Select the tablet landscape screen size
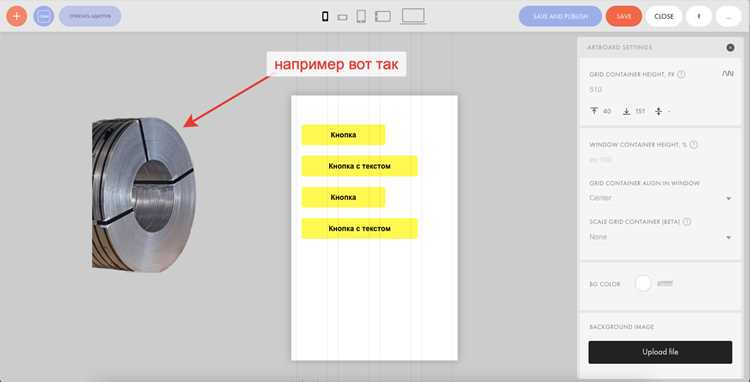The height and width of the screenshot is (382, 750). pyautogui.click(x=383, y=17)
